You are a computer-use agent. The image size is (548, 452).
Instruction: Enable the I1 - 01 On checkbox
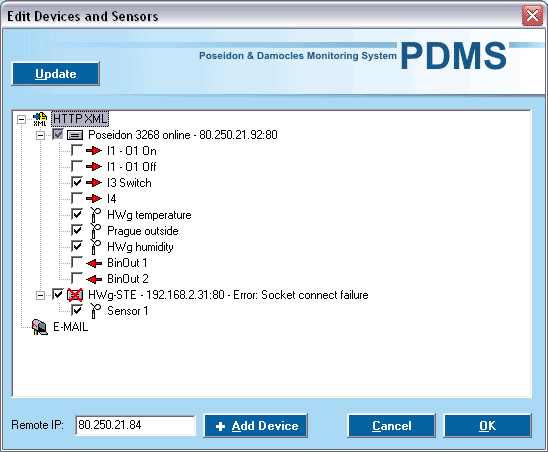[x=77, y=150]
